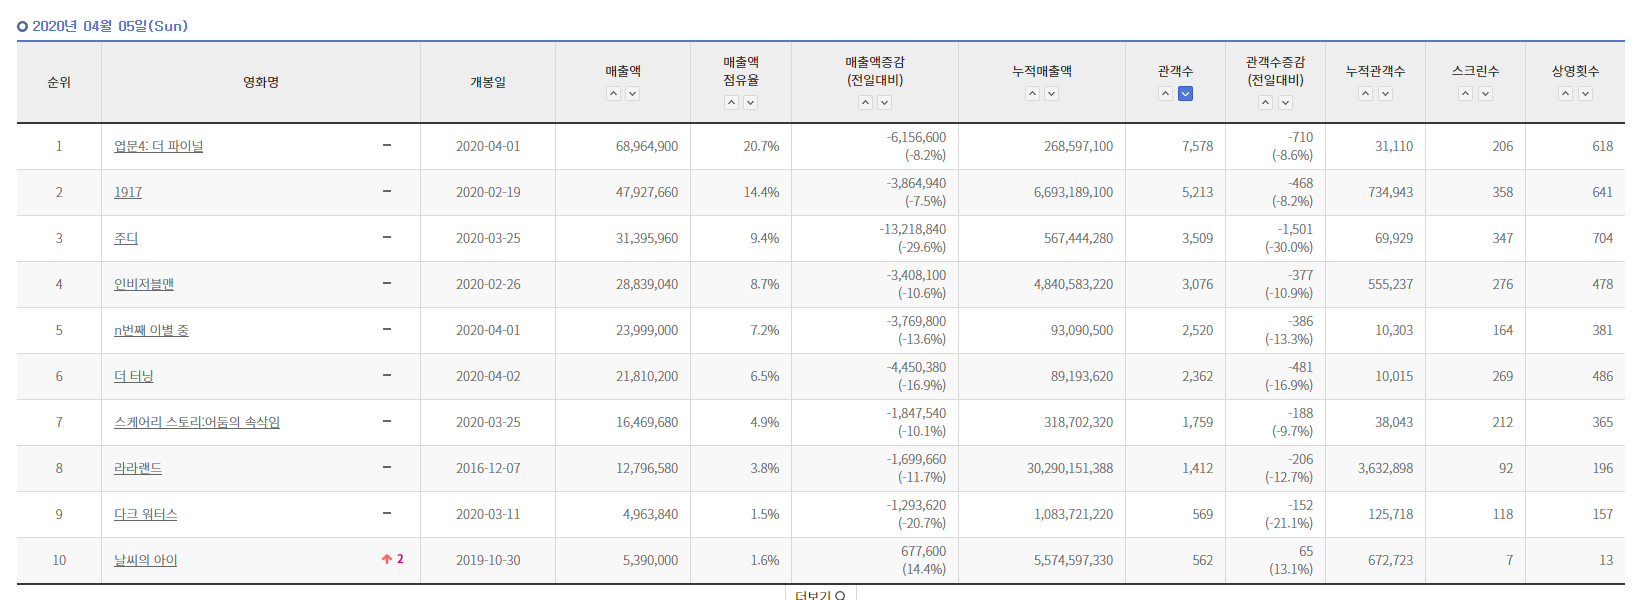Open the 1917 movie link
The width and height of the screenshot is (1640, 600).
pyautogui.click(x=128, y=192)
